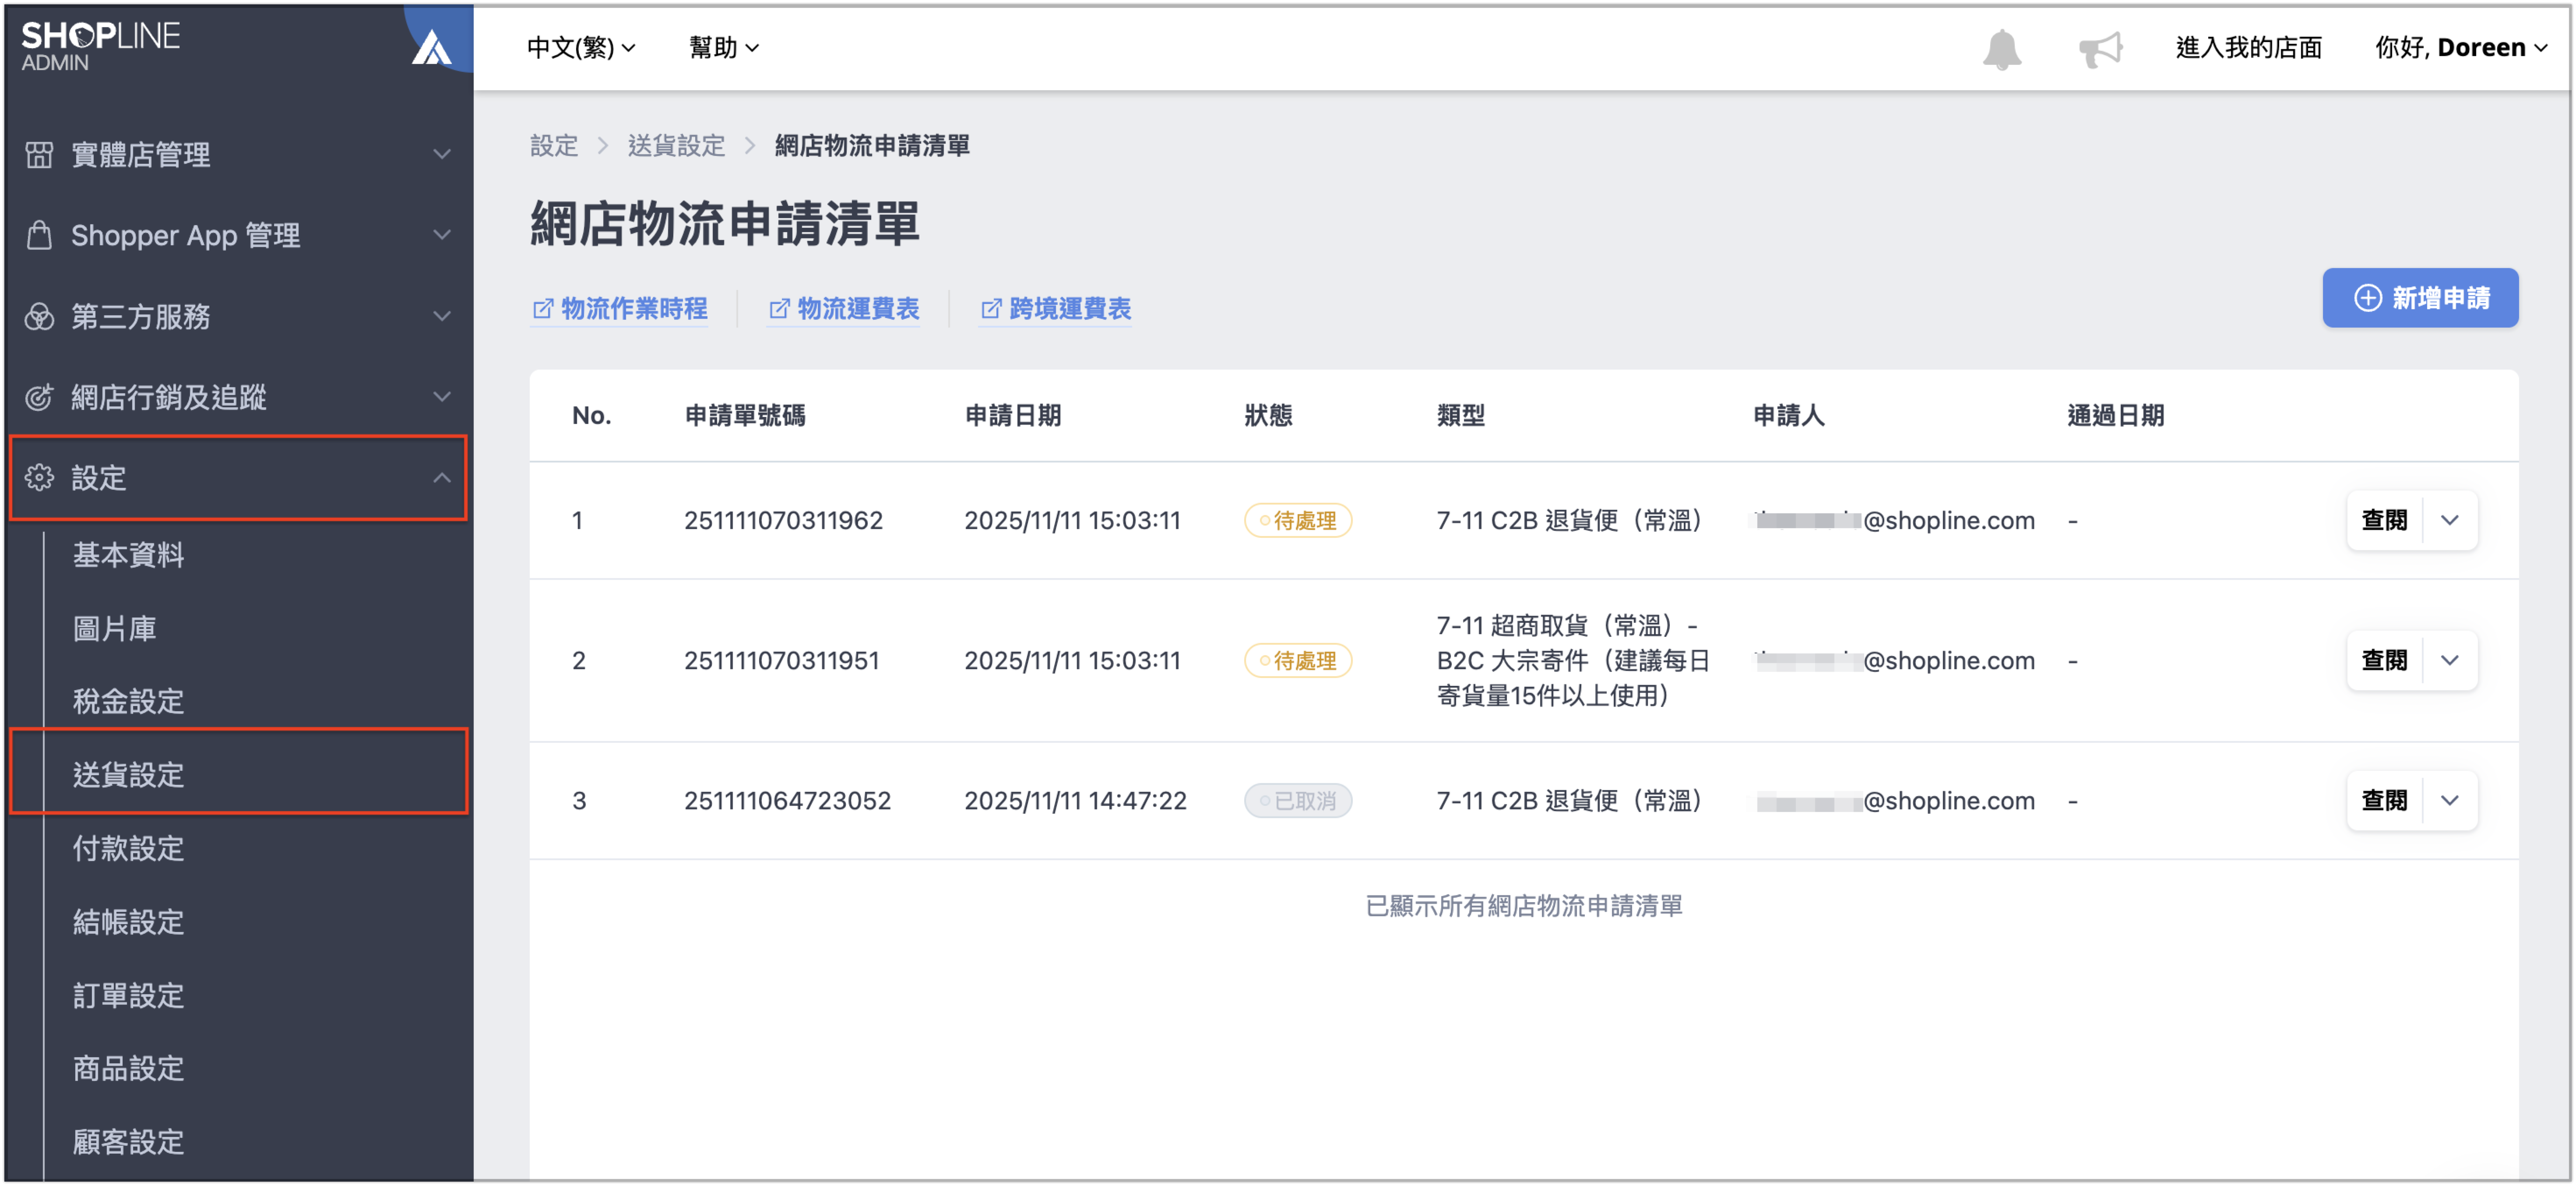Click external-link icon beside 物流運費表
This screenshot has width=2576, height=1186.
779,309
